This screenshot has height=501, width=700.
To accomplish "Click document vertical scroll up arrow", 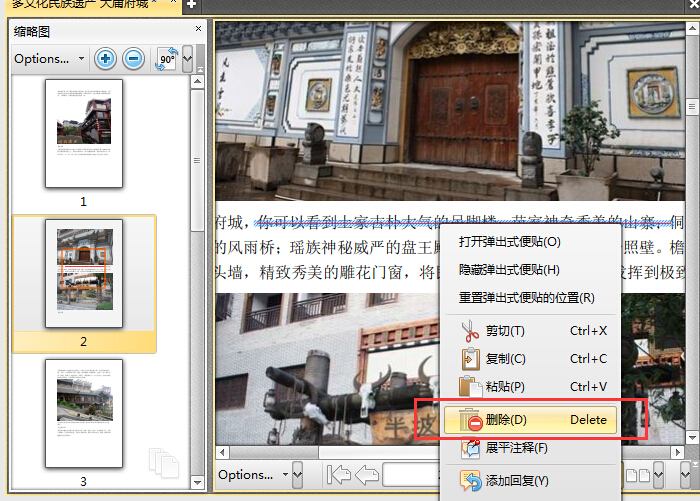I will pyautogui.click(x=692, y=29).
